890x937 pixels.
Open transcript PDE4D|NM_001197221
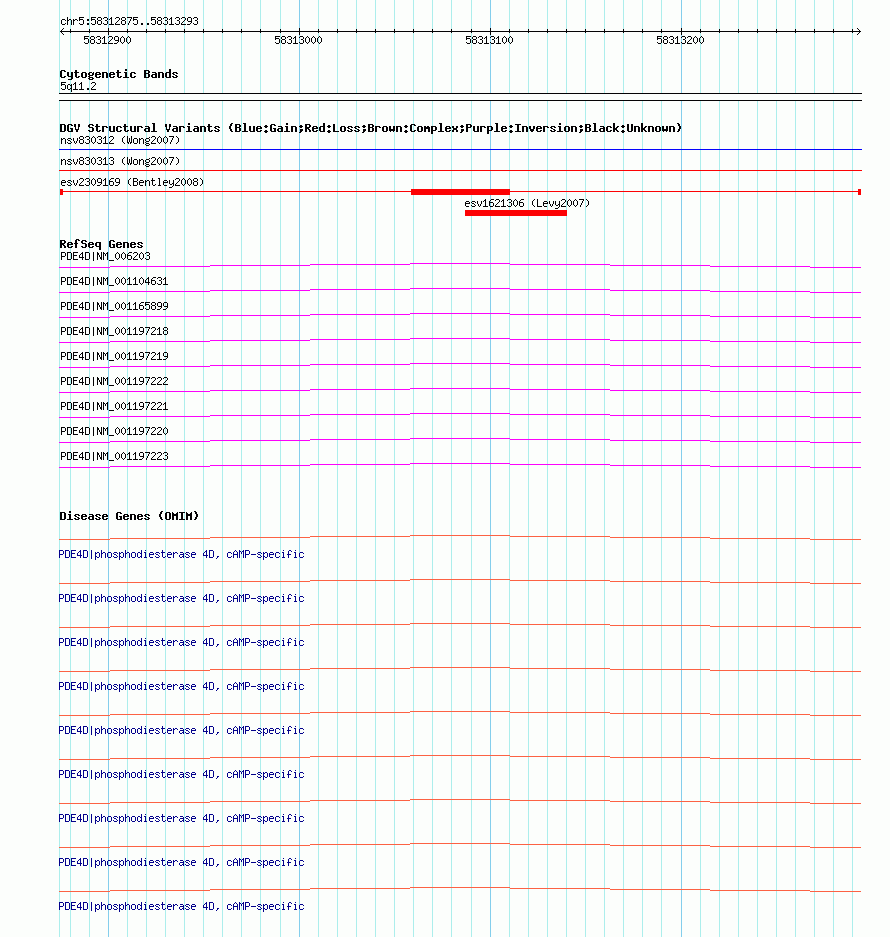pos(114,406)
